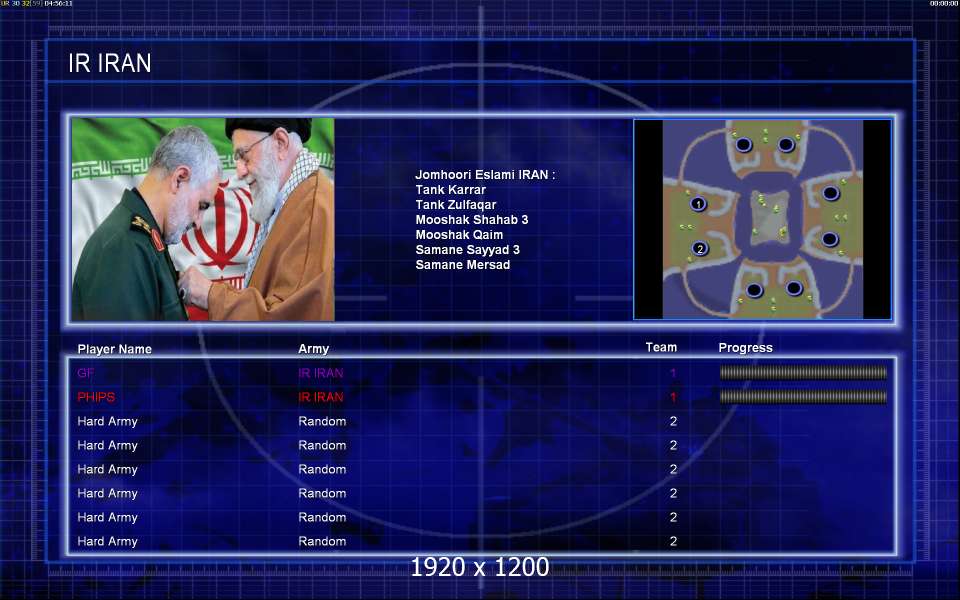The image size is (960, 600).
Task: Click the player name "GF"
Action: pyautogui.click(x=86, y=373)
